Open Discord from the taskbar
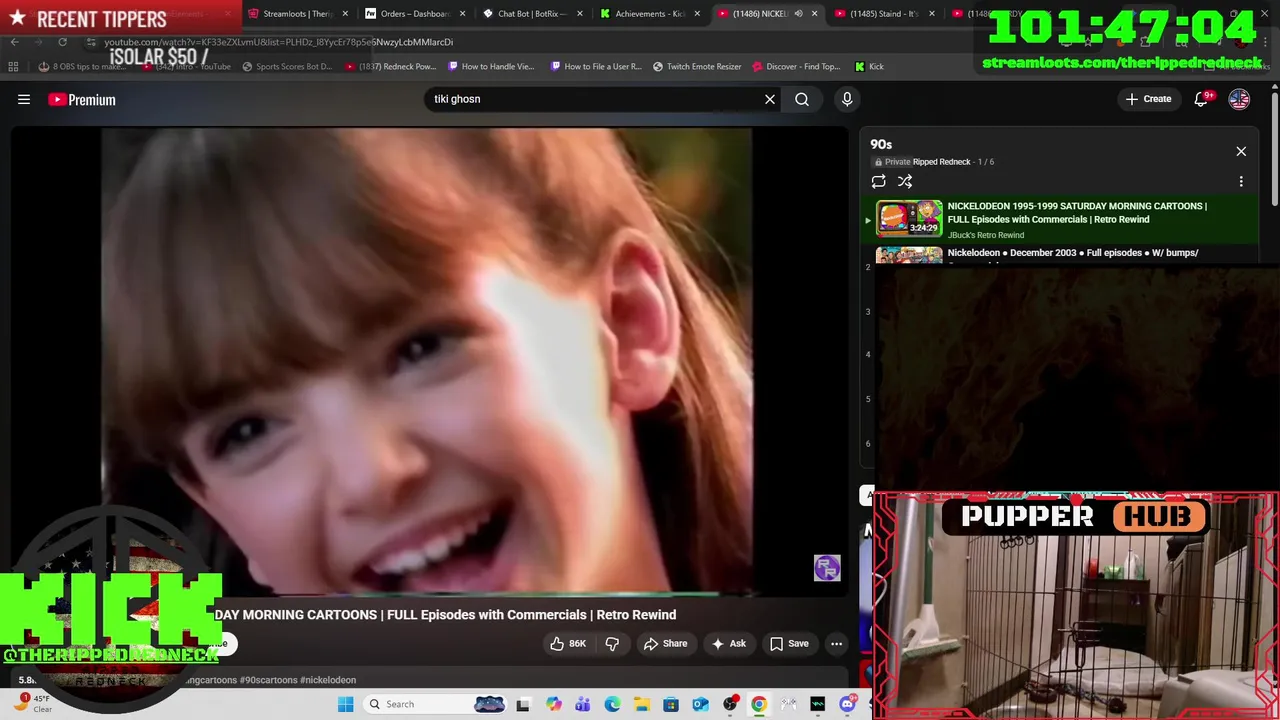The height and width of the screenshot is (720, 1280). point(847,705)
